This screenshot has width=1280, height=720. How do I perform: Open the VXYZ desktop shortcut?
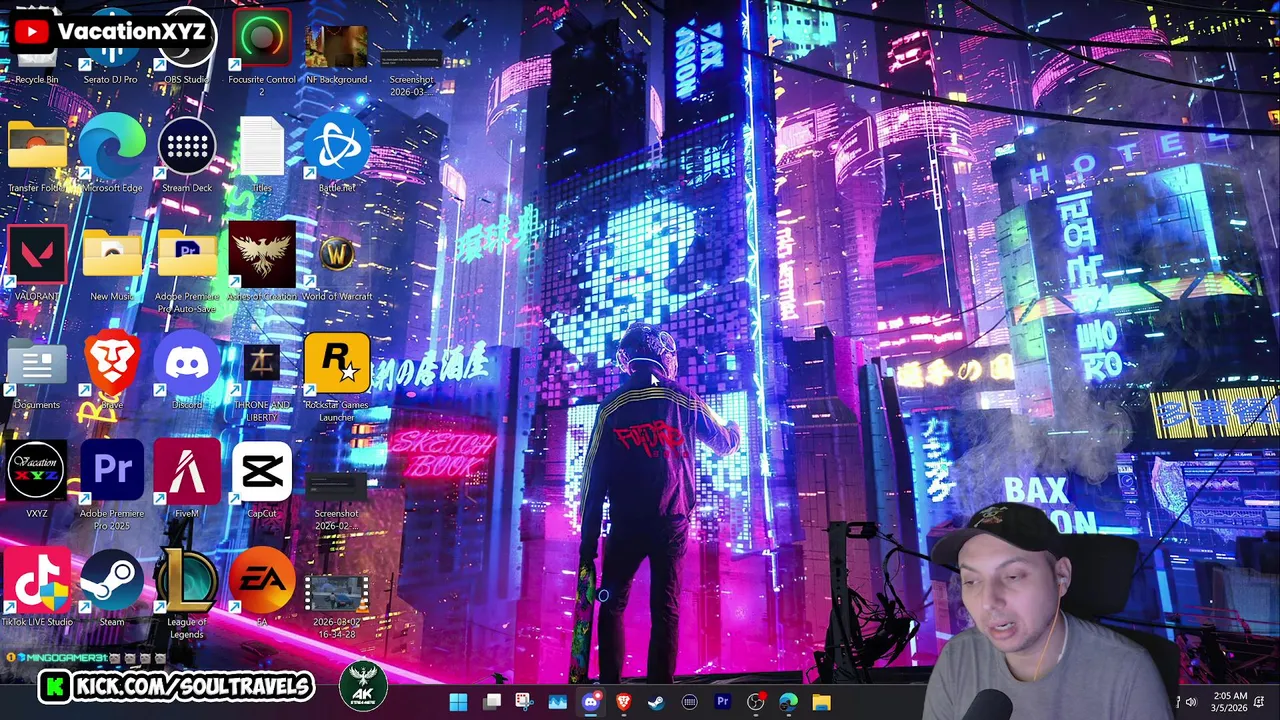coord(37,480)
